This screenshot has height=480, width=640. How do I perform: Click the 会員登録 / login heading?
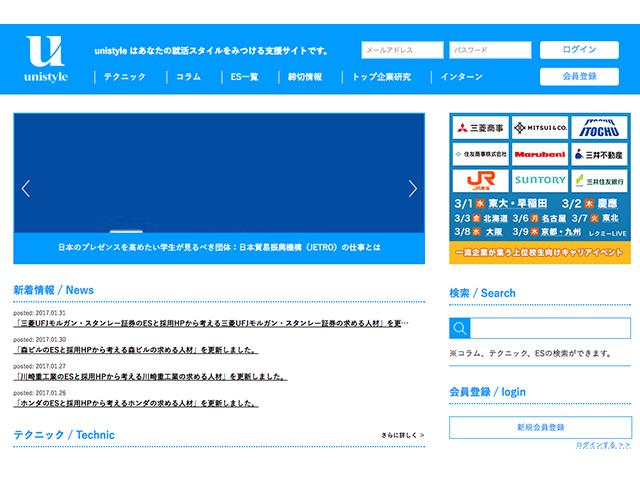[x=487, y=392]
